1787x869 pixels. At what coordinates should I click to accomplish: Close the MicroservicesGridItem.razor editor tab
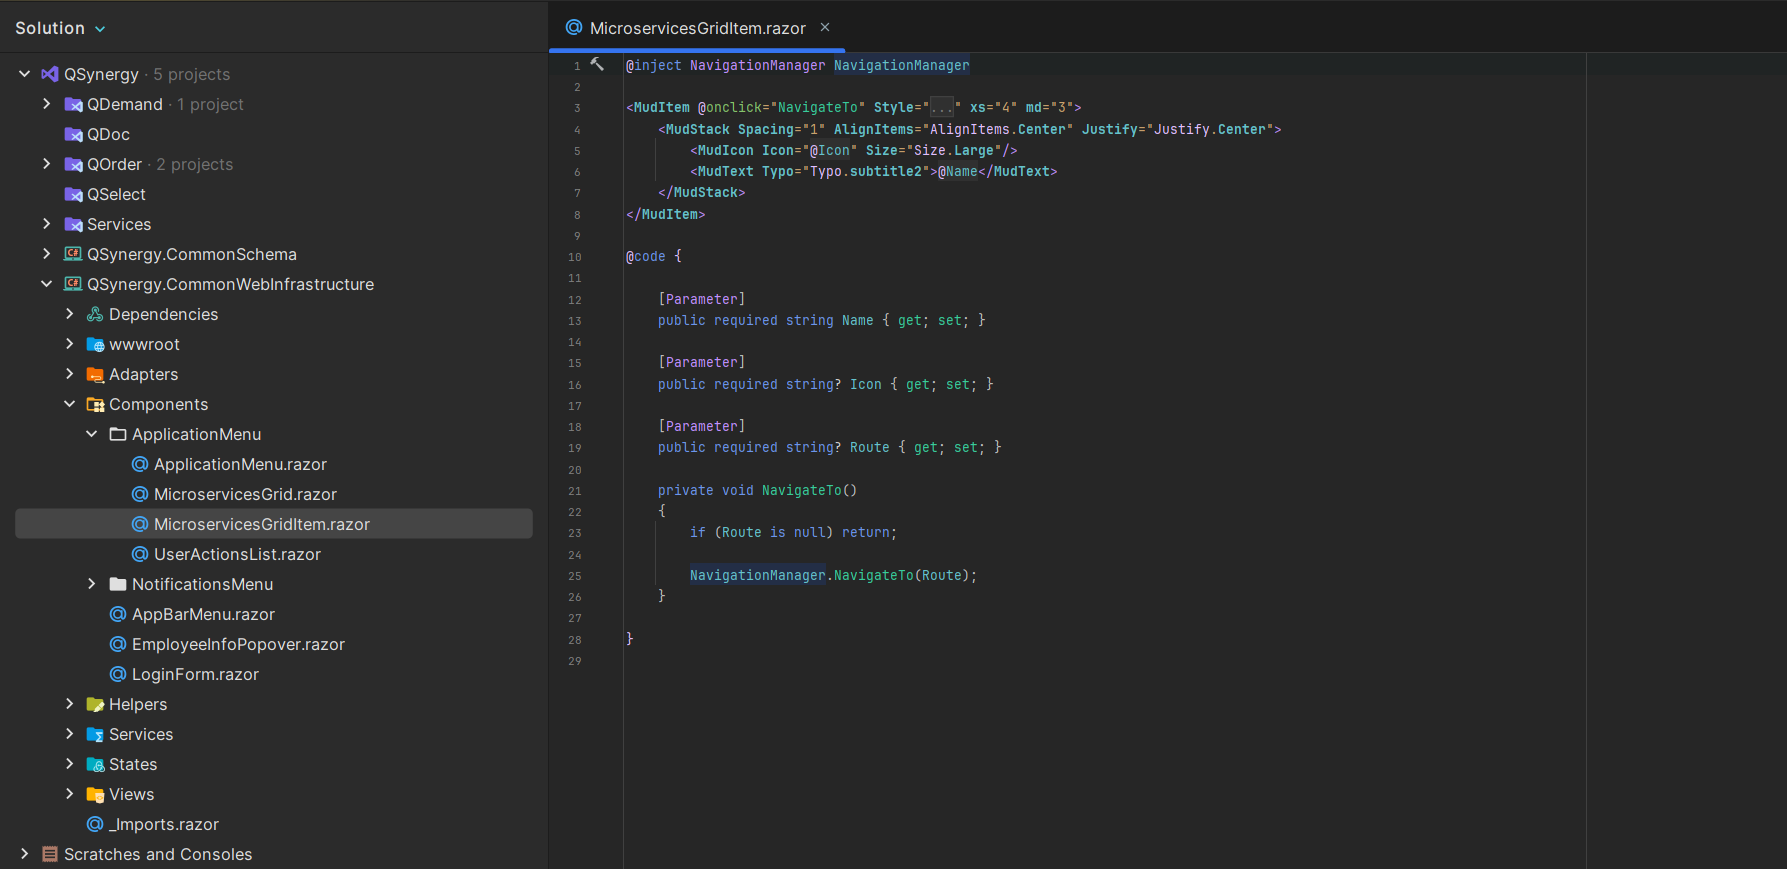click(825, 27)
